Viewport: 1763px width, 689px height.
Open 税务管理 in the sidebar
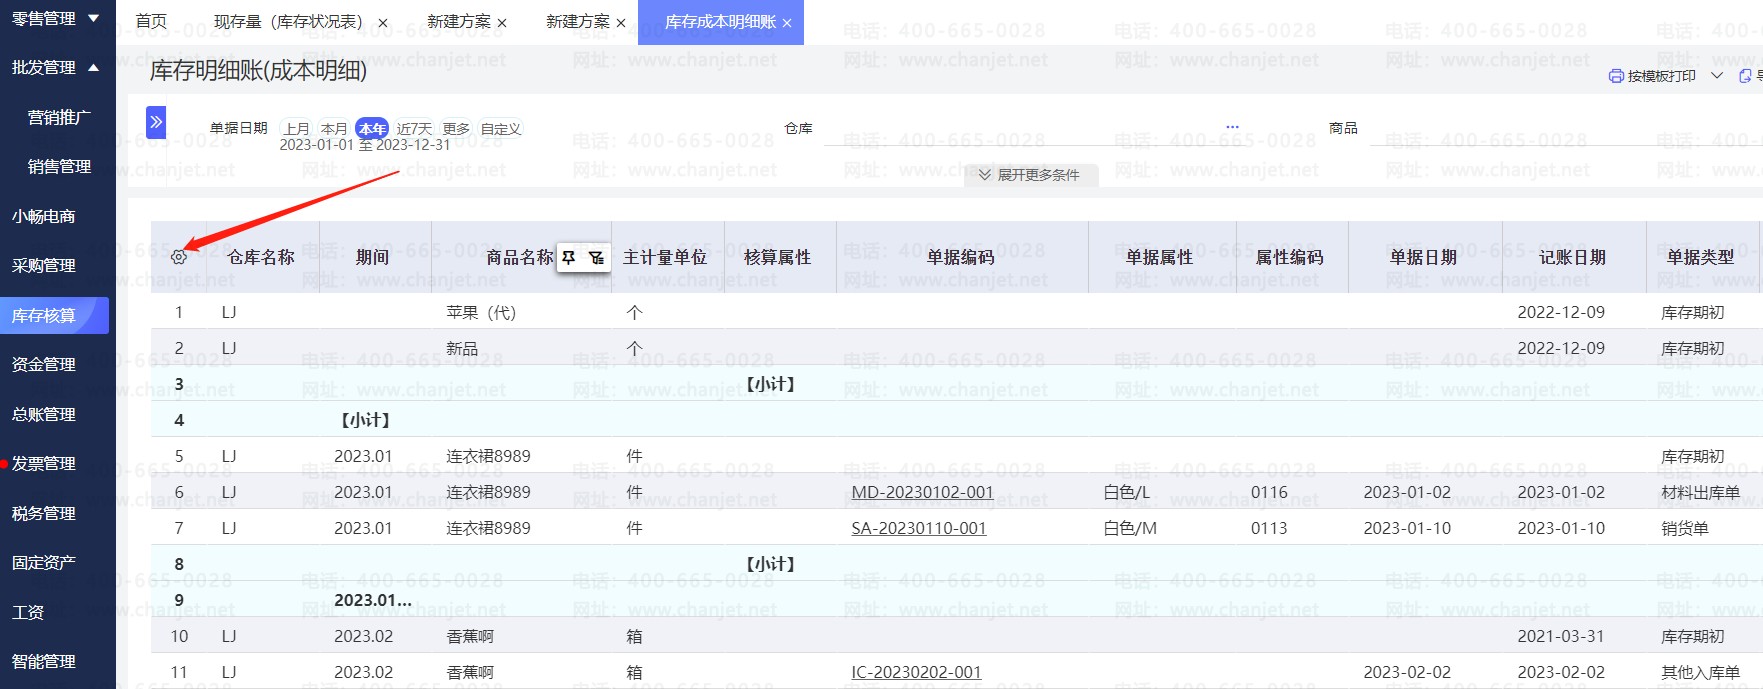[44, 513]
